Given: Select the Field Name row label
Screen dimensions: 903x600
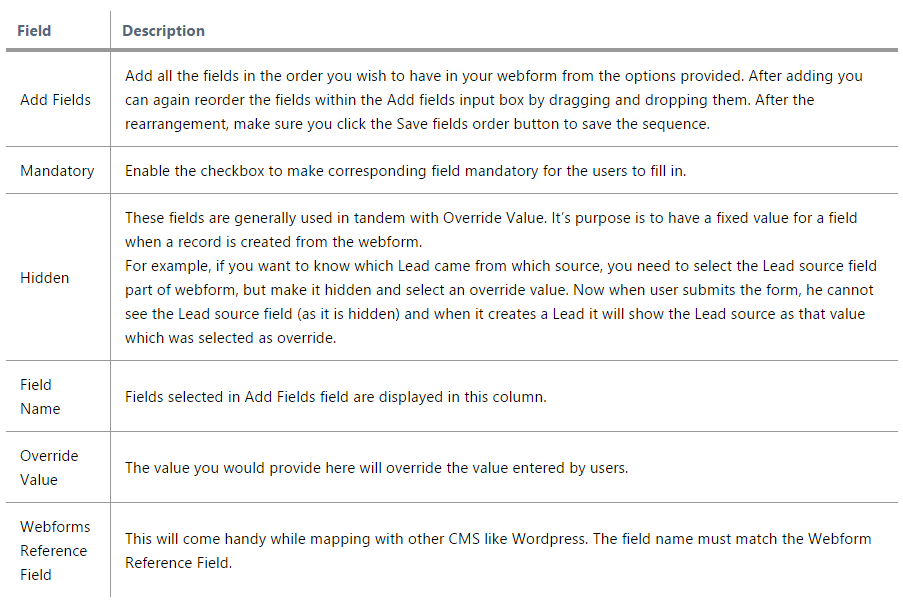Looking at the screenshot, I should point(40,397).
